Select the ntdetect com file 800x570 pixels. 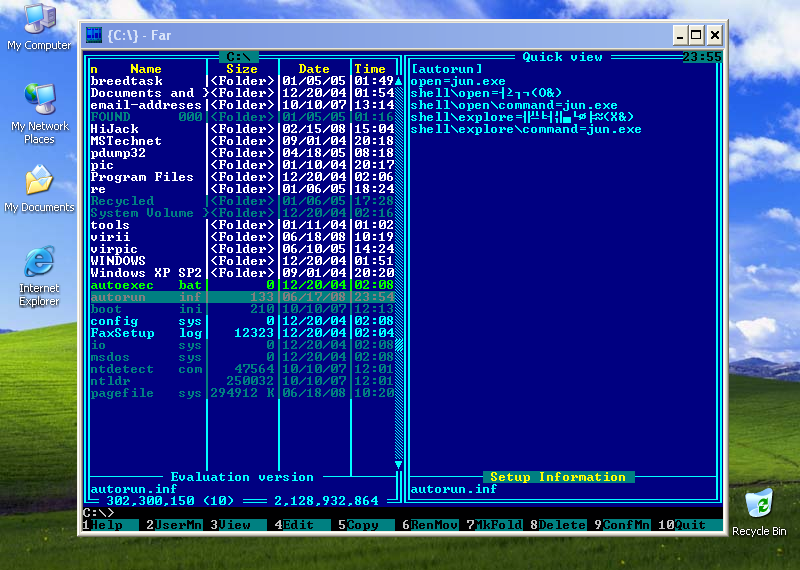(x=242, y=368)
